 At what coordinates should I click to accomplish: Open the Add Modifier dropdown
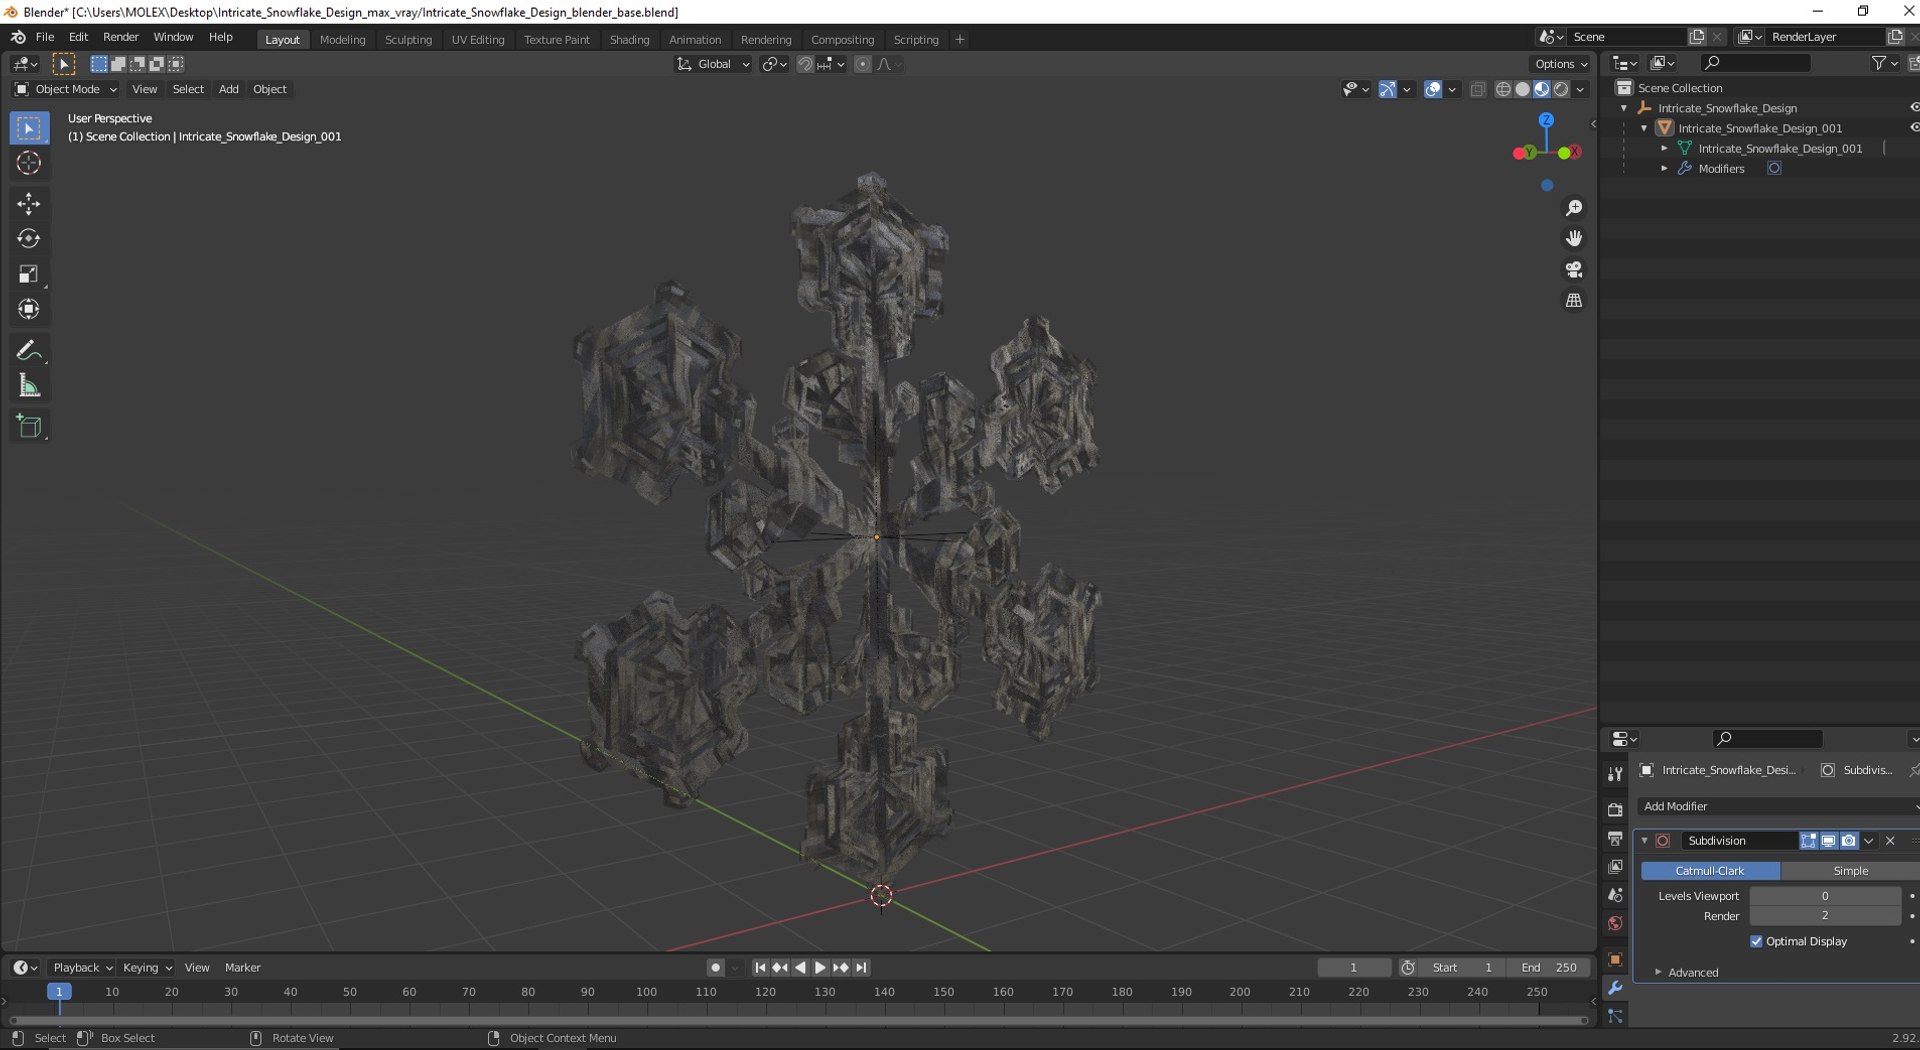pos(1778,807)
